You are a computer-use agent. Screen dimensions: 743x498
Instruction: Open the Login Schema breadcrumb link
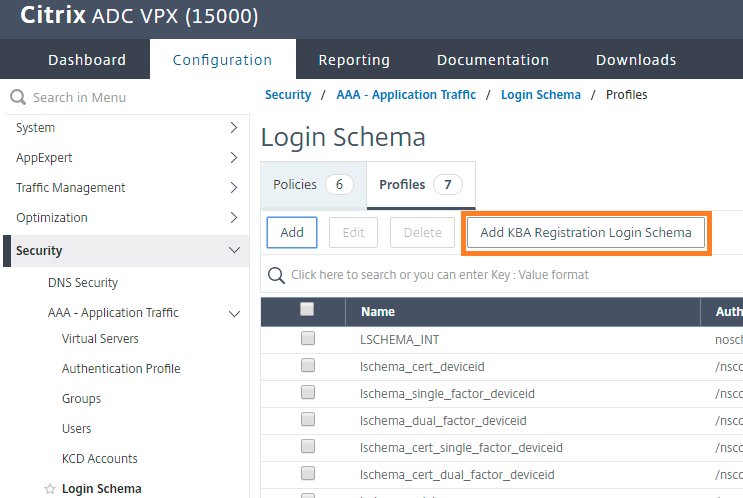click(x=541, y=95)
